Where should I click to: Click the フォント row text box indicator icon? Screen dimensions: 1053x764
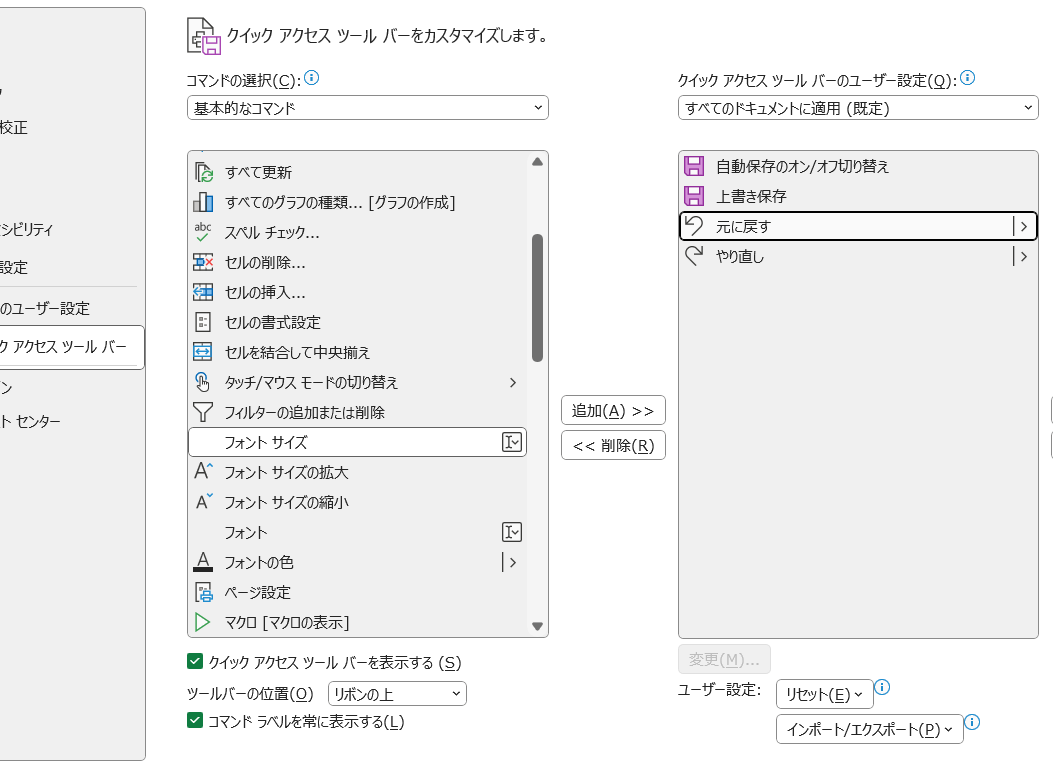pos(512,532)
